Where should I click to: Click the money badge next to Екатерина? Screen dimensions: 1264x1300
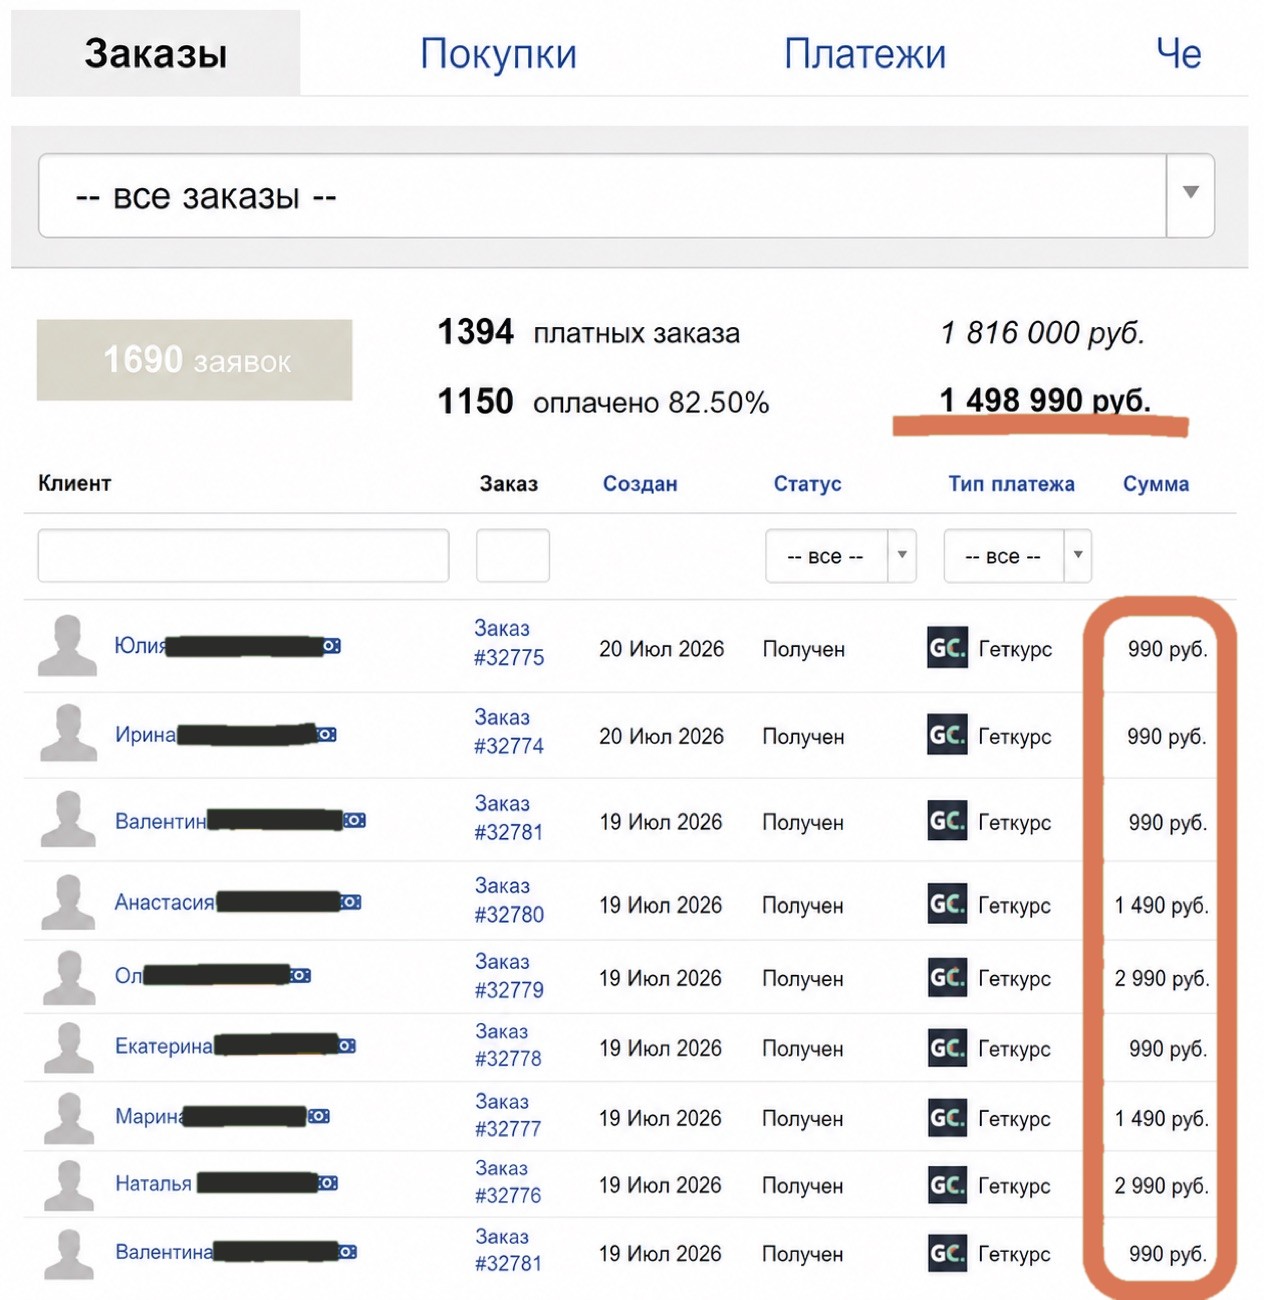coord(347,1046)
